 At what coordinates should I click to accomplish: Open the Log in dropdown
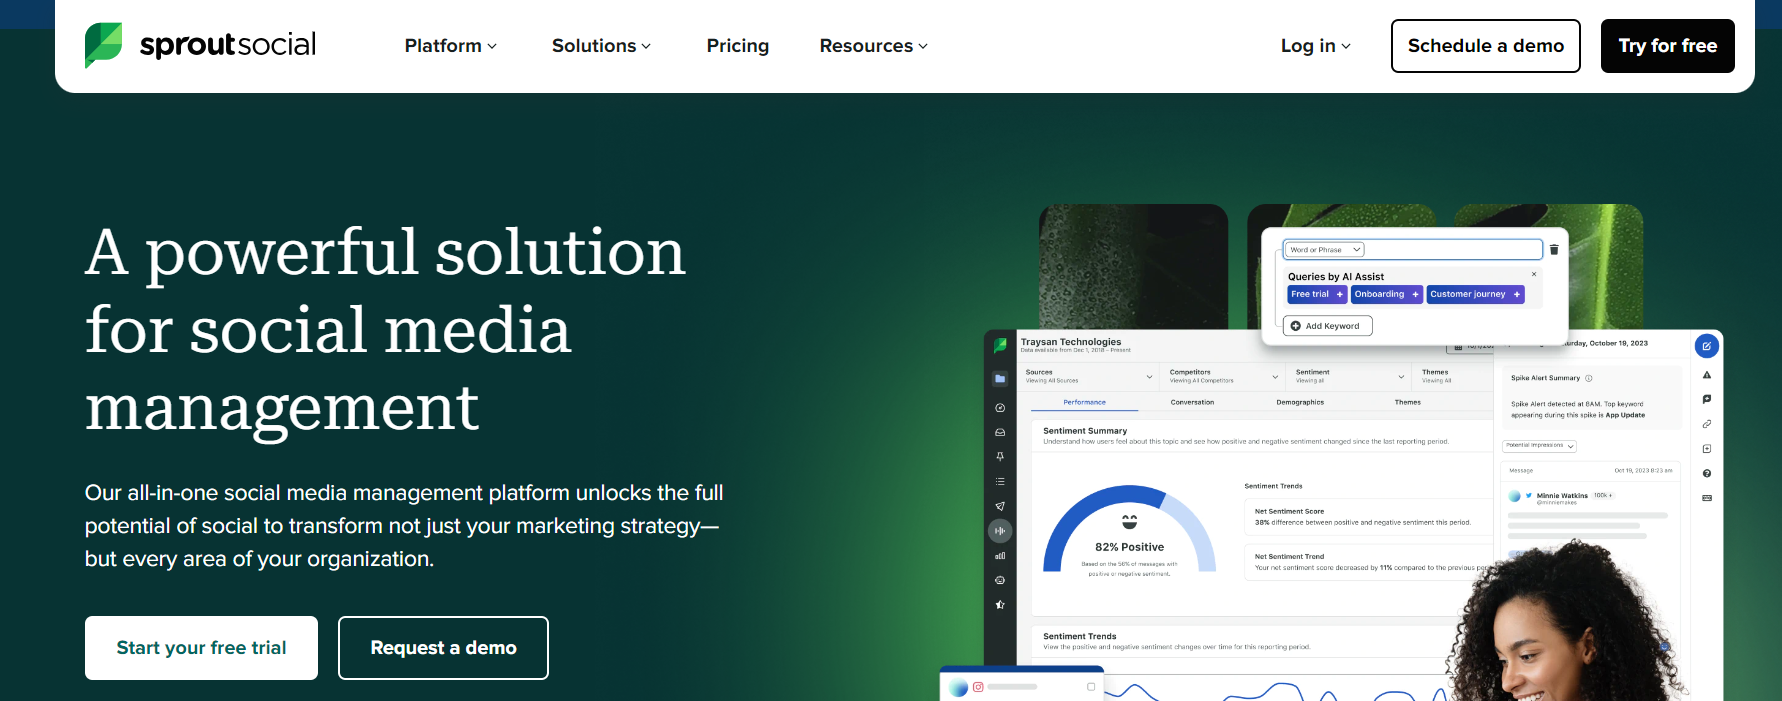(1315, 46)
